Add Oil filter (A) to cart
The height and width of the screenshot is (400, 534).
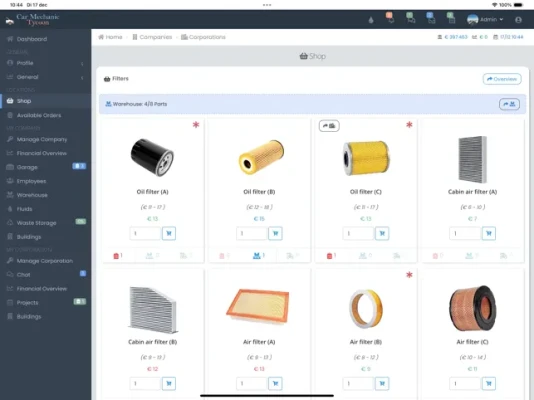point(169,234)
